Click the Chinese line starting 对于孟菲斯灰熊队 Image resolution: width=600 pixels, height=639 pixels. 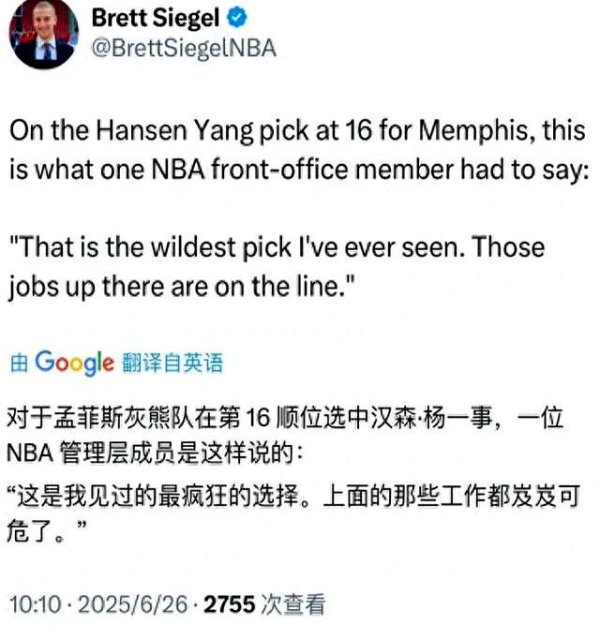coord(285,418)
